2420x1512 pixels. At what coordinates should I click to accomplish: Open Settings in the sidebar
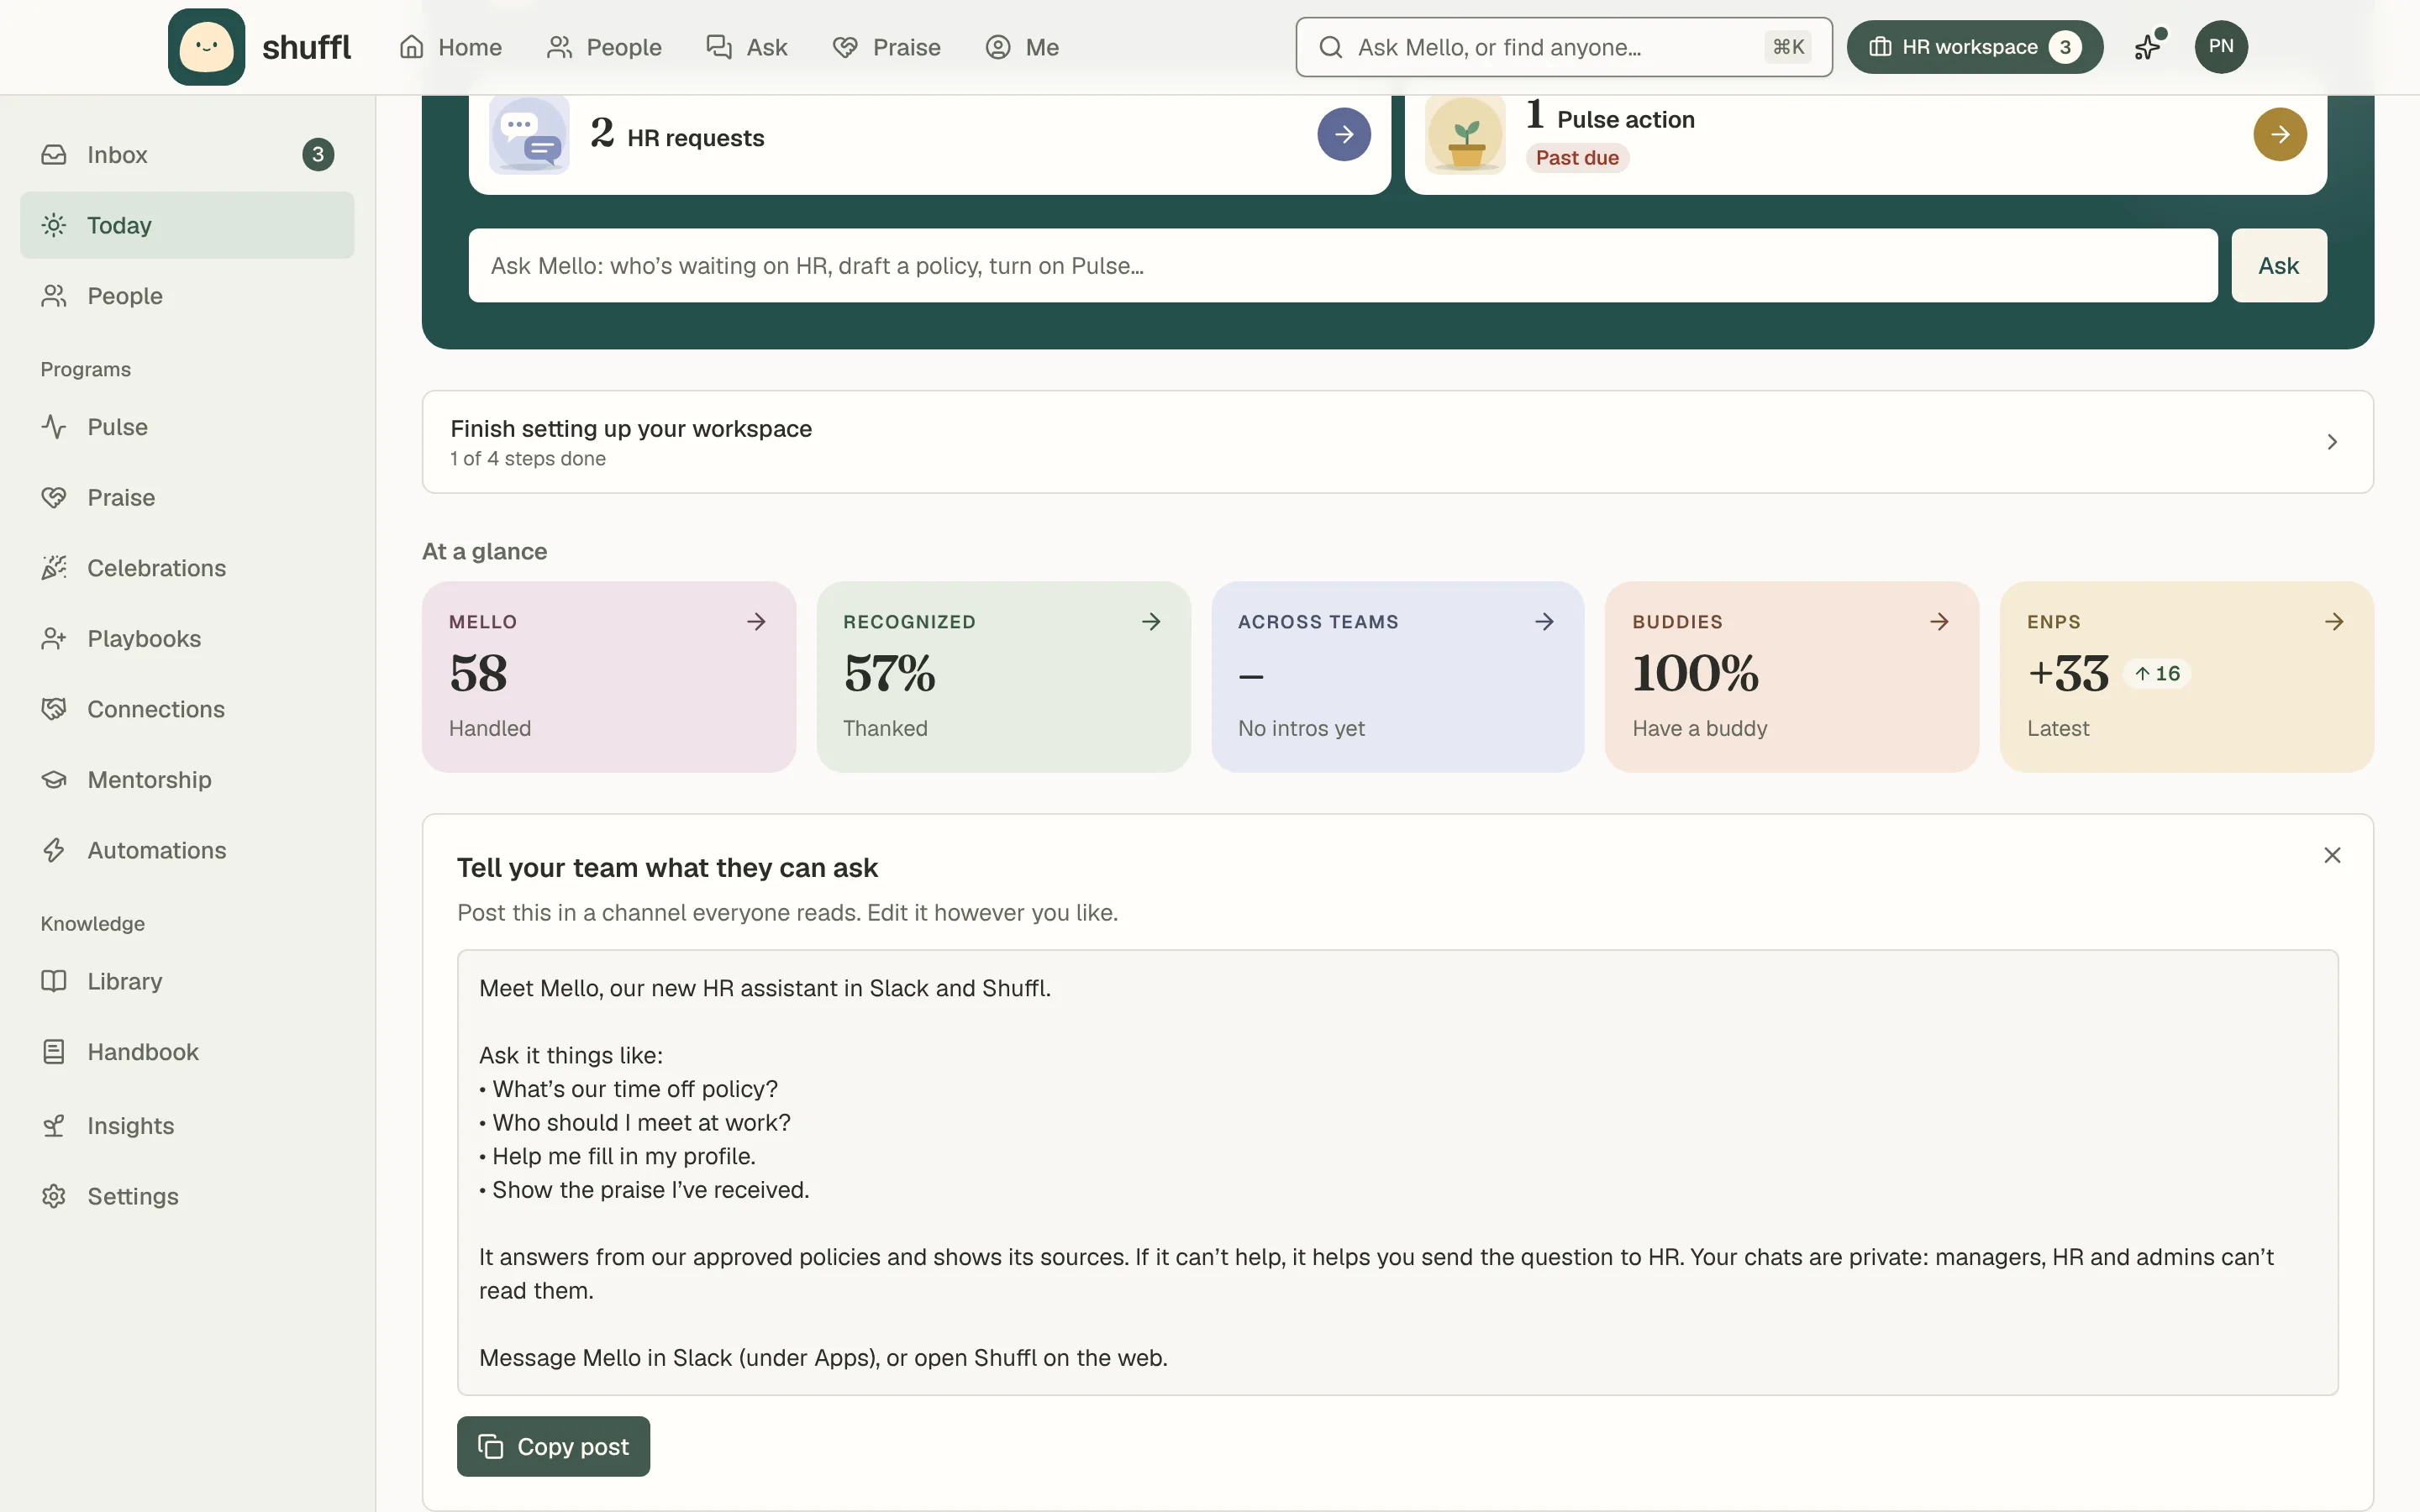187,1196
